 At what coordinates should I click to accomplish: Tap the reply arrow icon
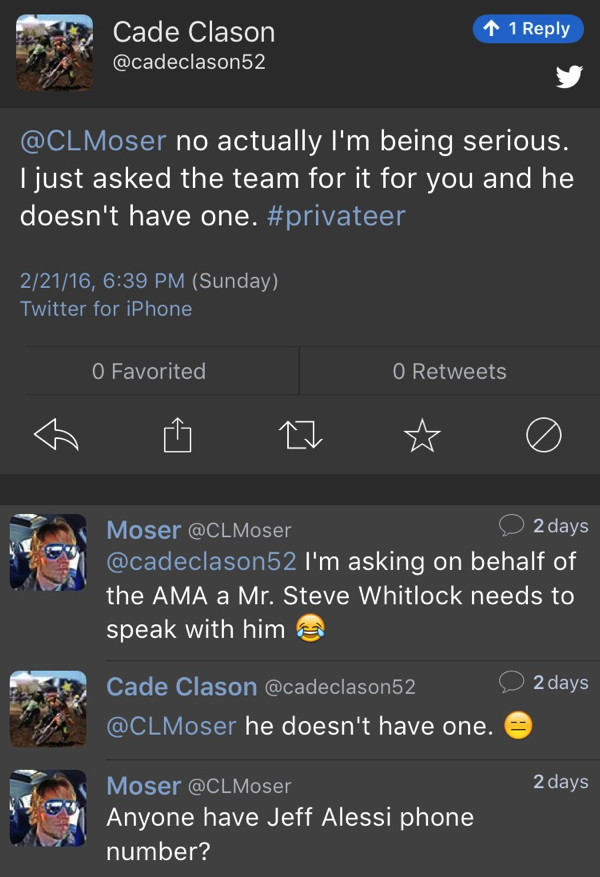click(56, 434)
